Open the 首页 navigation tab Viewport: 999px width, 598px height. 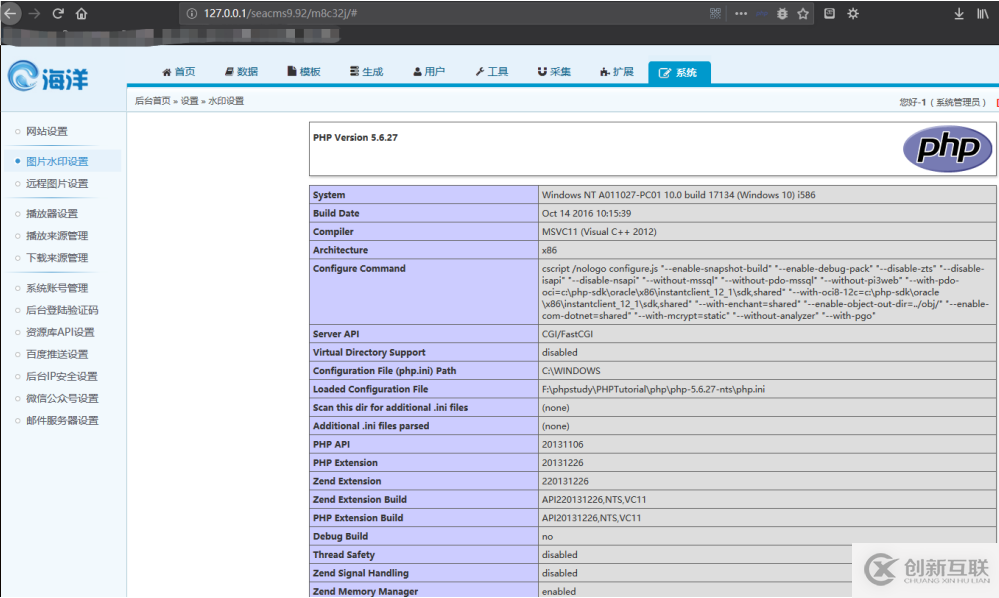coord(179,72)
